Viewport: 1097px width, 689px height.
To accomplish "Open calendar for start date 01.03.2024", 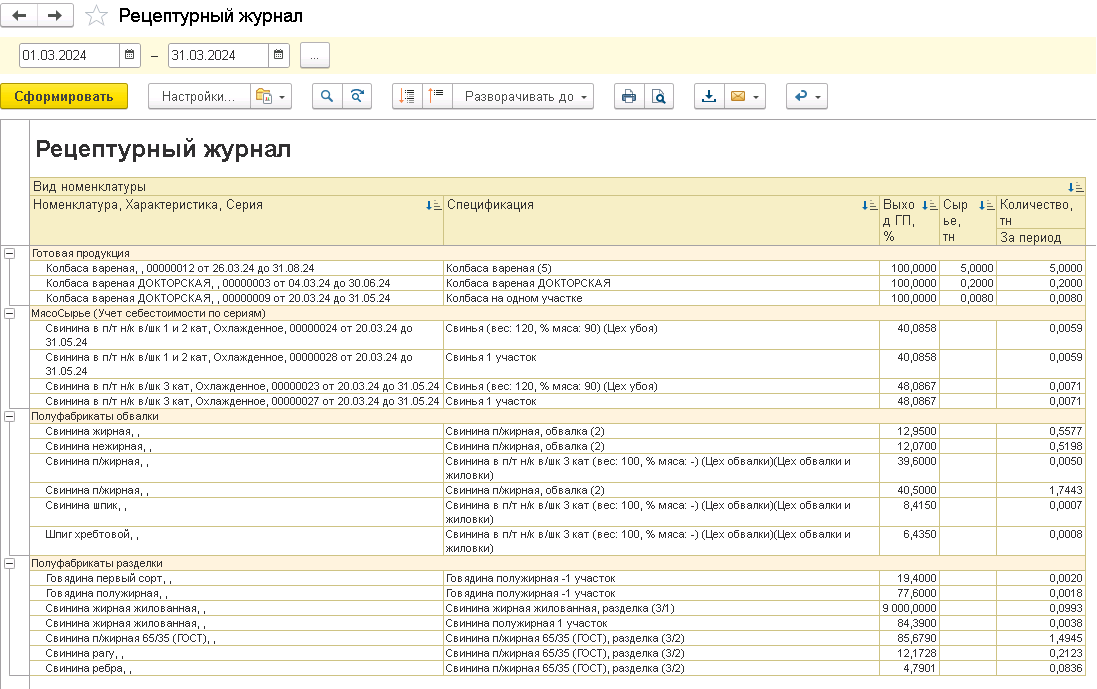I will coord(131,55).
